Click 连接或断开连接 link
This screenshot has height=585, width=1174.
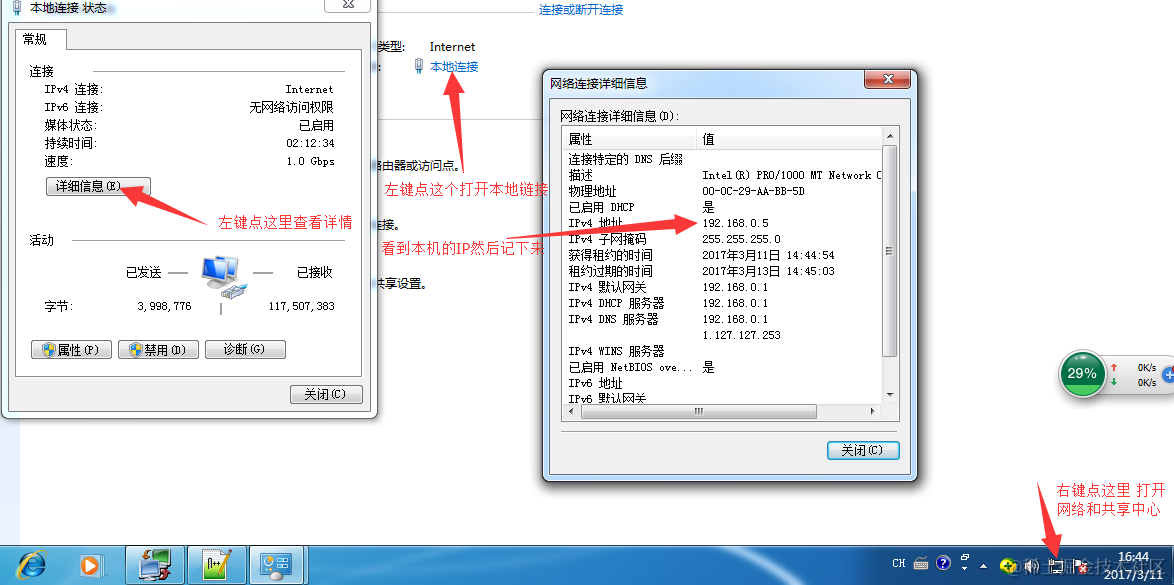[x=581, y=10]
